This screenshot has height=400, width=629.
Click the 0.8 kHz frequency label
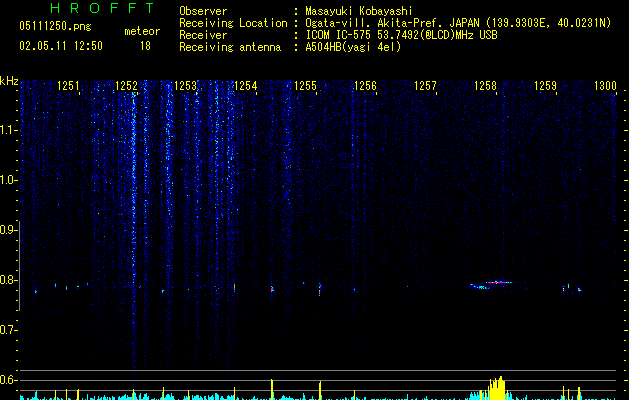(8, 280)
